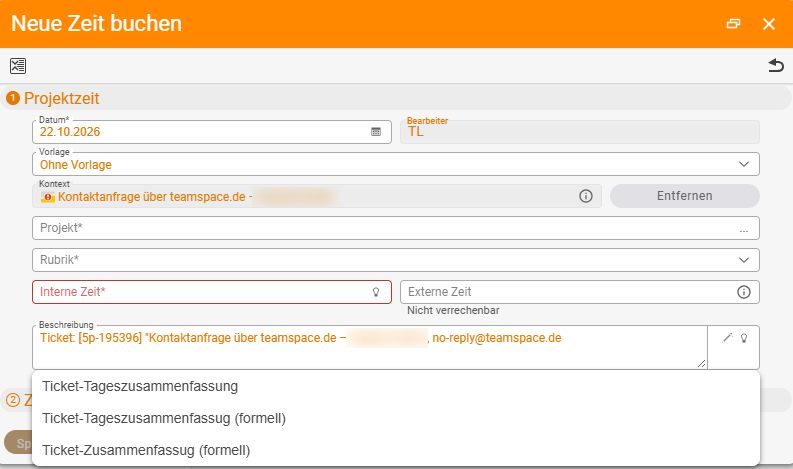Screen dimensions: 793x469
Task: Open the calendar picker in Datum field
Action: [376, 132]
